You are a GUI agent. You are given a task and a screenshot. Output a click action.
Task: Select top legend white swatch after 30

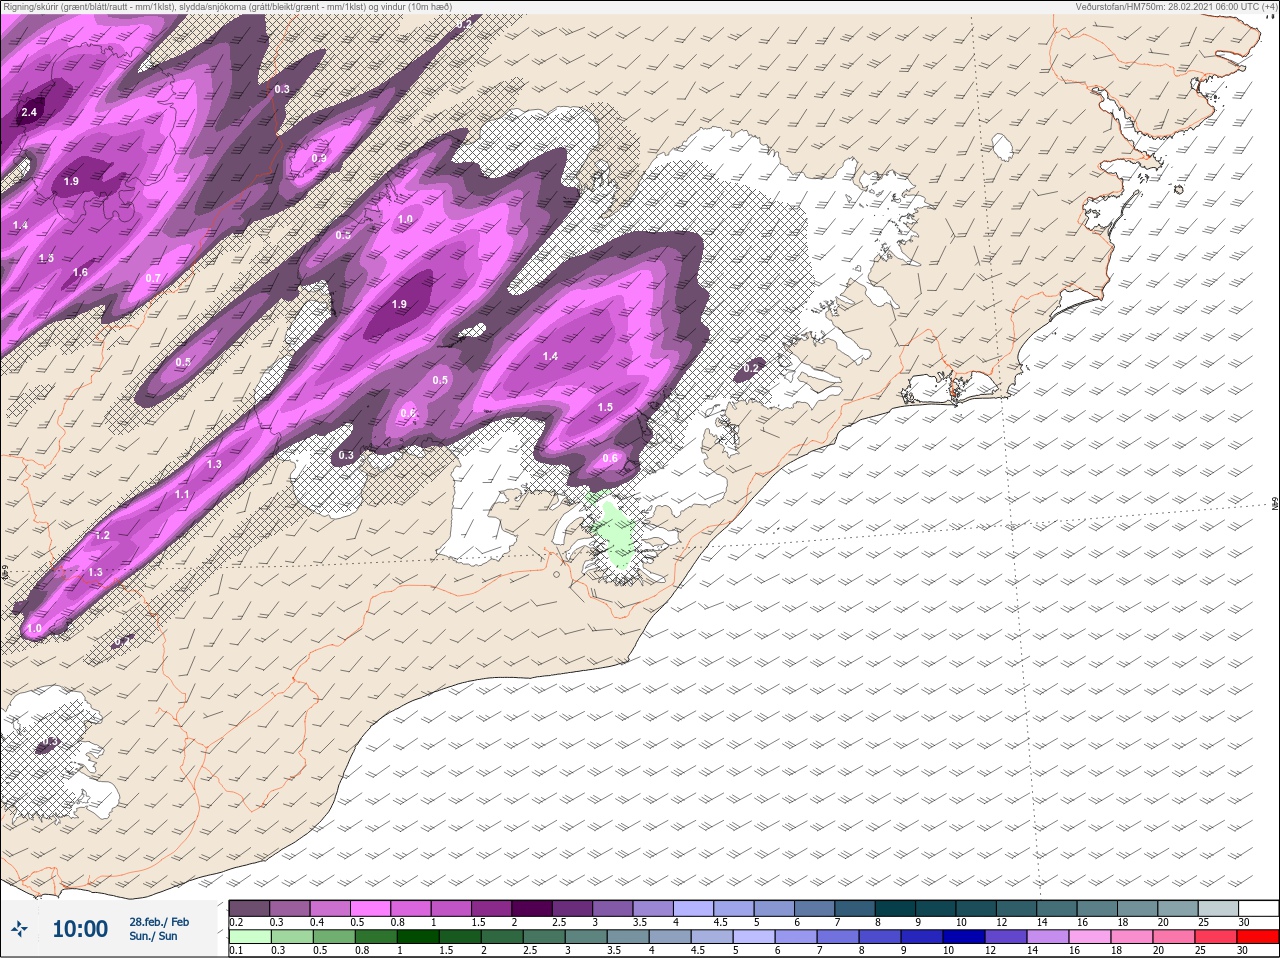[x=1258, y=908]
